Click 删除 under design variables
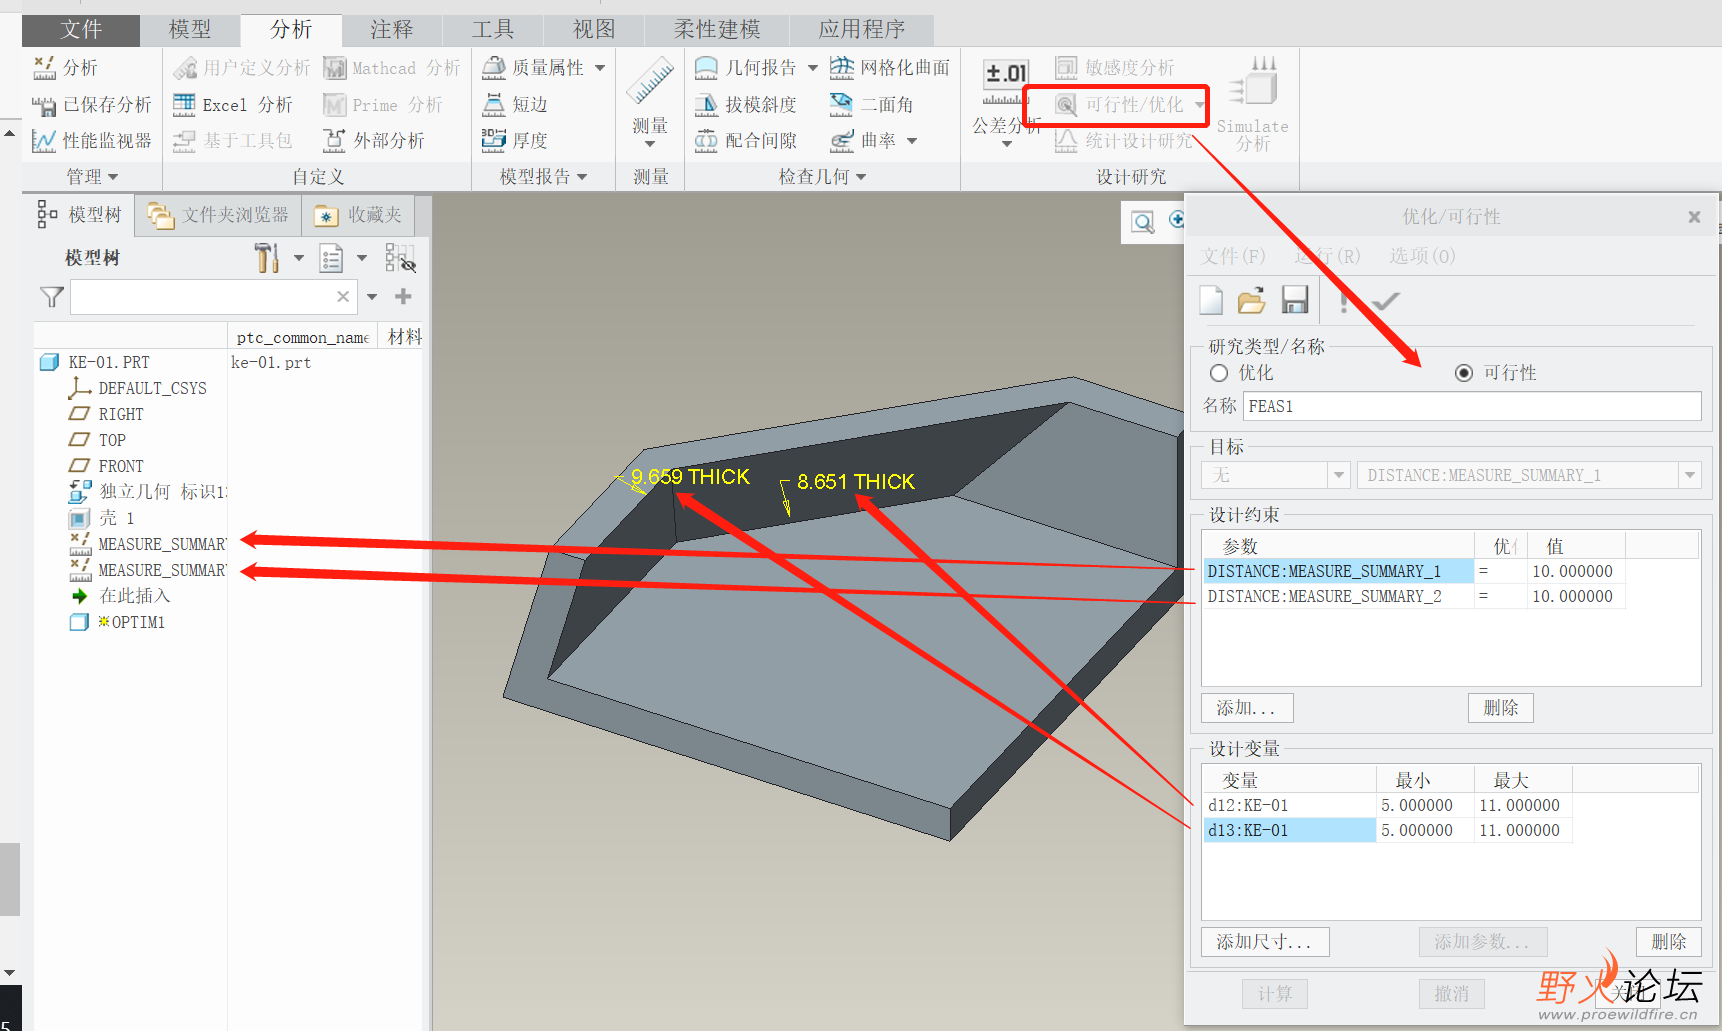1722x1031 pixels. (x=1669, y=942)
